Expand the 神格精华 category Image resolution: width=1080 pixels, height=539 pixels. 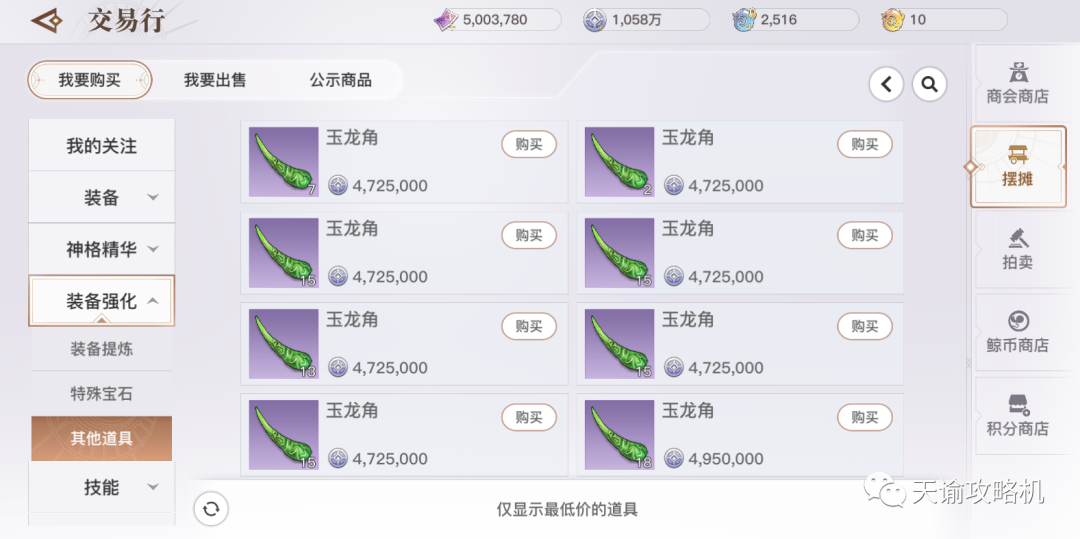pos(101,249)
